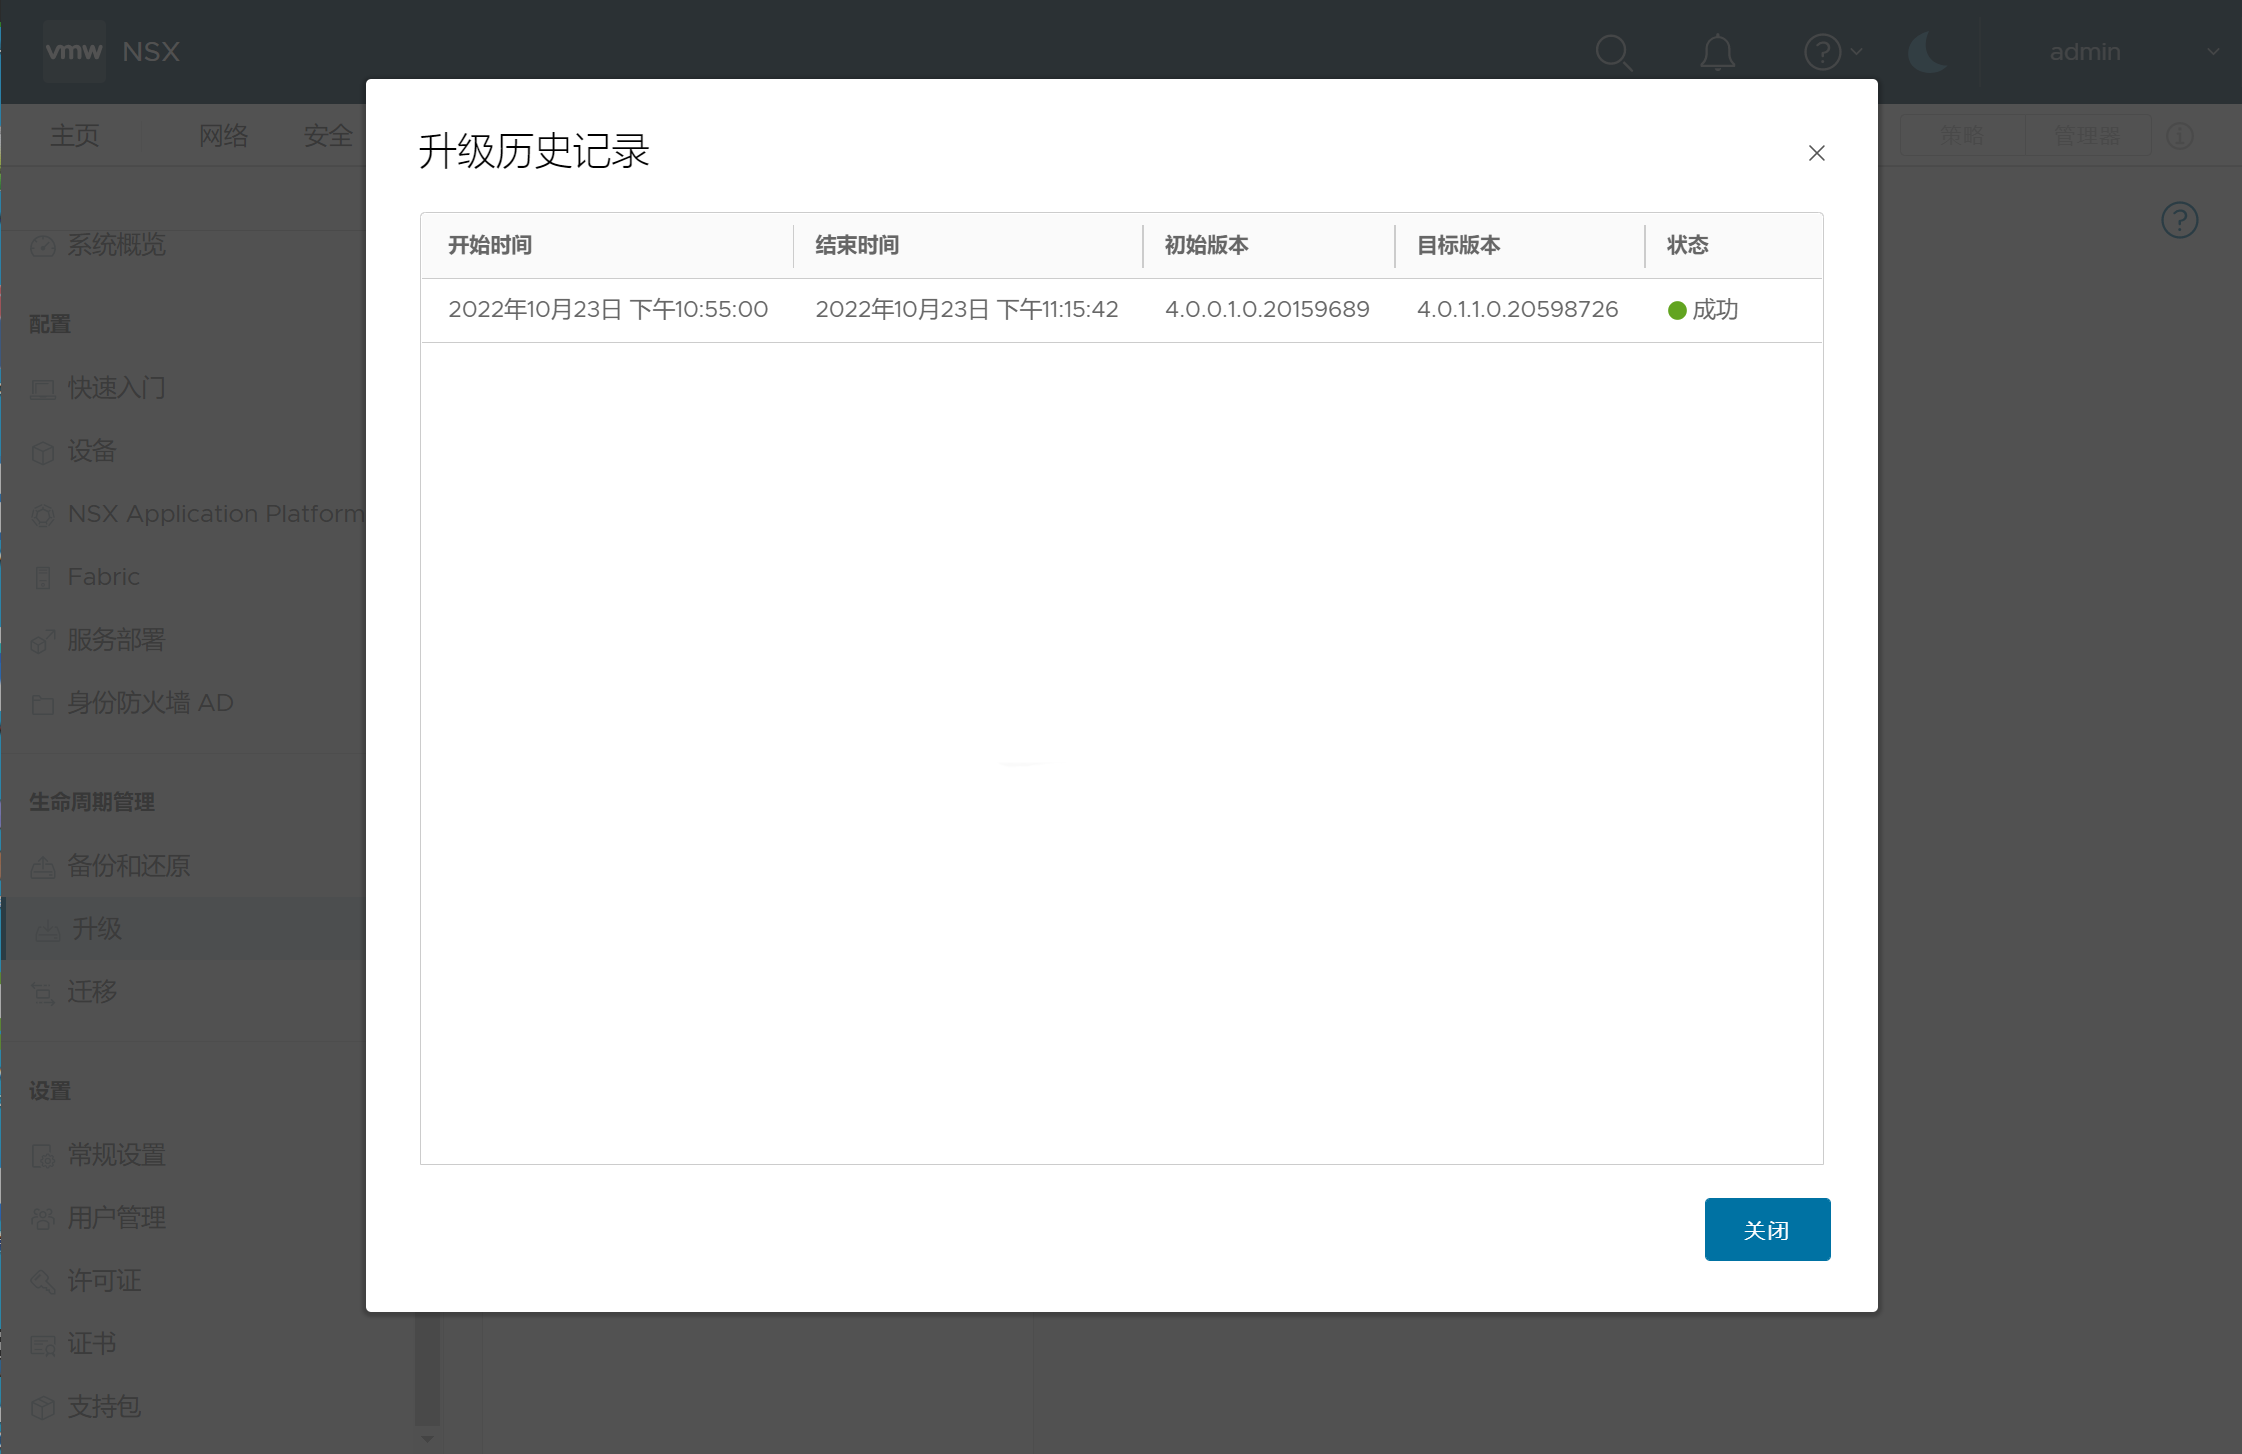Click the info icon beside 管理器

click(x=2180, y=136)
